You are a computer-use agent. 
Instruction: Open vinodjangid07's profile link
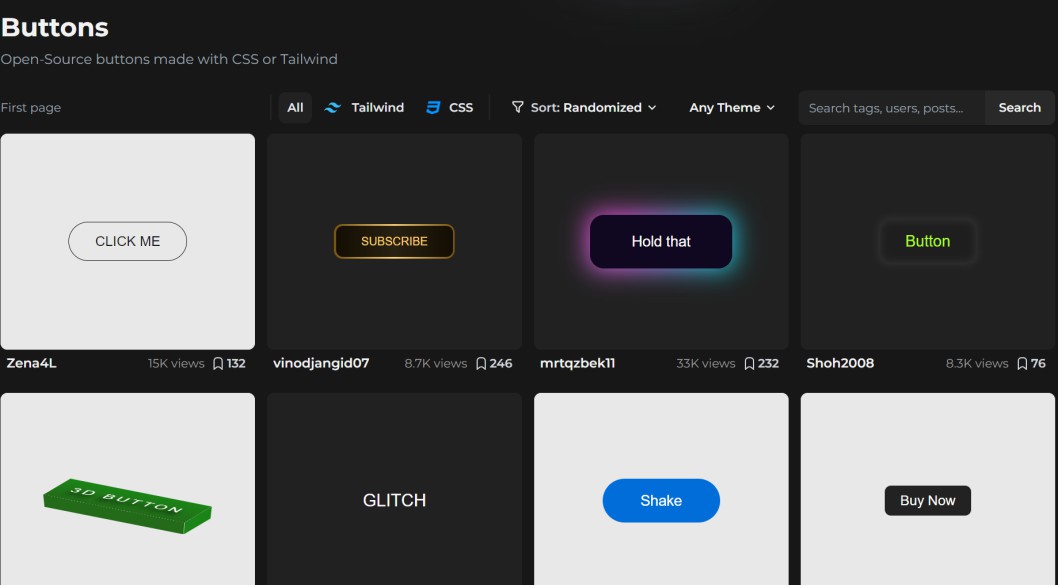click(321, 364)
